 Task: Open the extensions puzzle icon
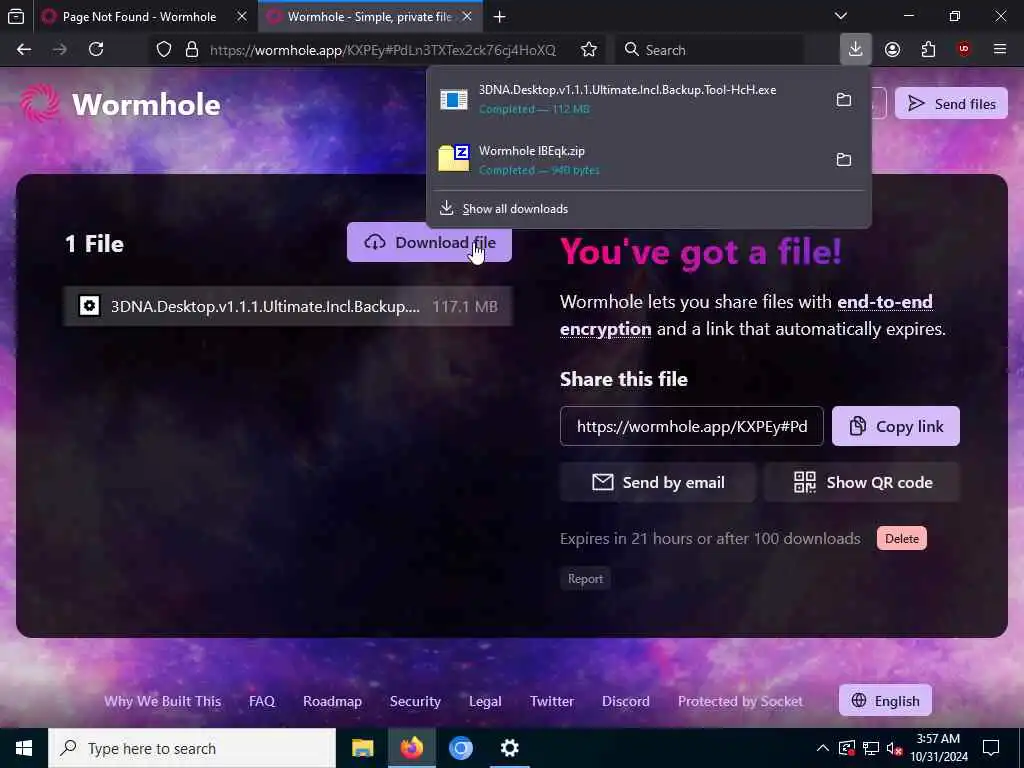point(928,50)
